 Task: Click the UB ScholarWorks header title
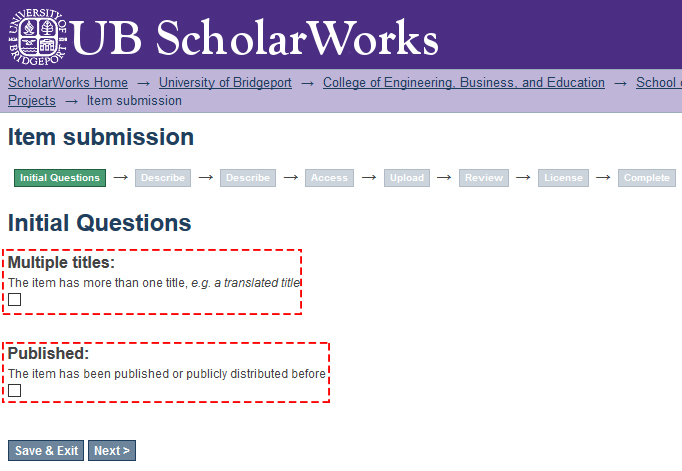pos(254,38)
